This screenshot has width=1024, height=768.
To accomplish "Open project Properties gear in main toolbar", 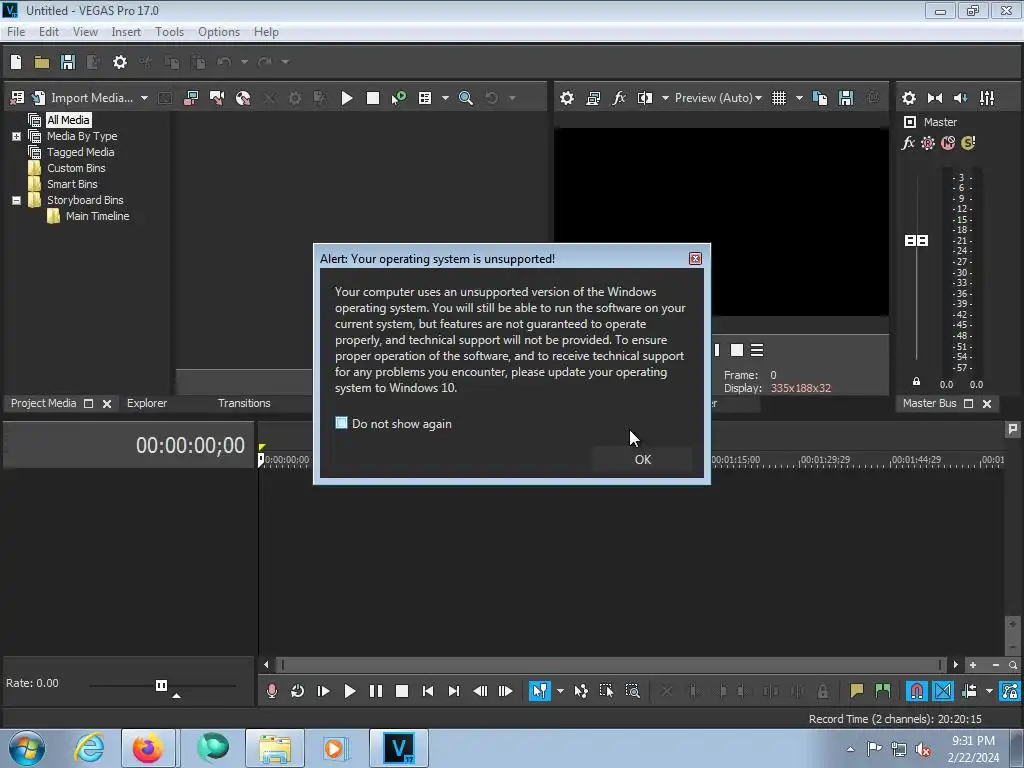I will pos(120,62).
